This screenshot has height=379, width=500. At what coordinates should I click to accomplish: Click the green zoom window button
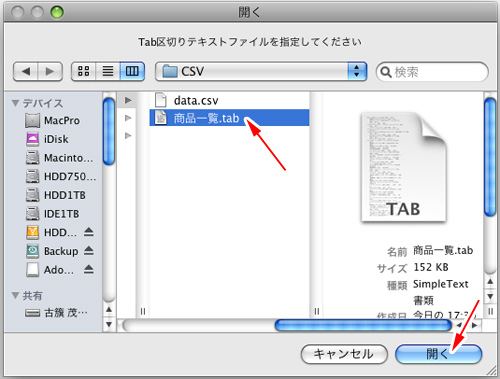tap(57, 13)
